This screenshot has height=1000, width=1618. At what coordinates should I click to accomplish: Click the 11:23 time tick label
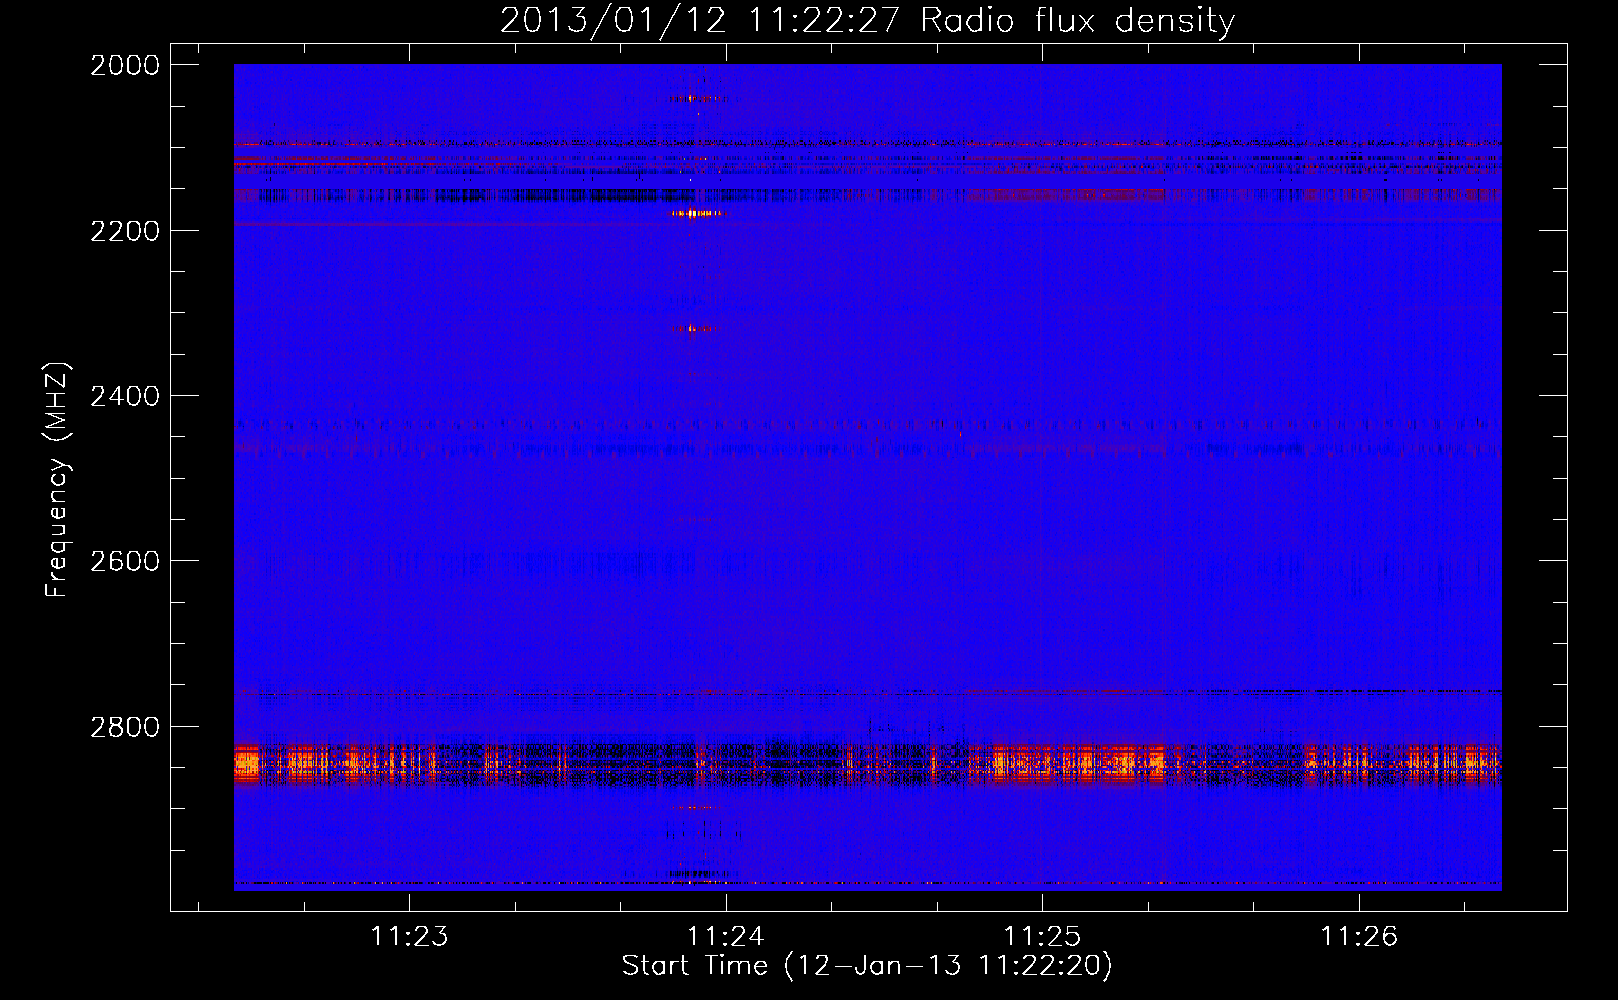click(410, 937)
